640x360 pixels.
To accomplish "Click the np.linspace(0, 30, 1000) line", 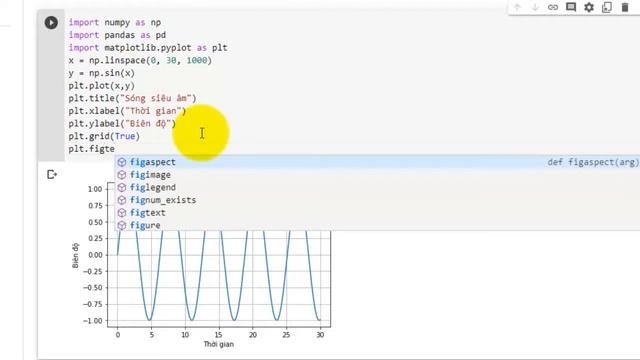I will (x=140, y=60).
